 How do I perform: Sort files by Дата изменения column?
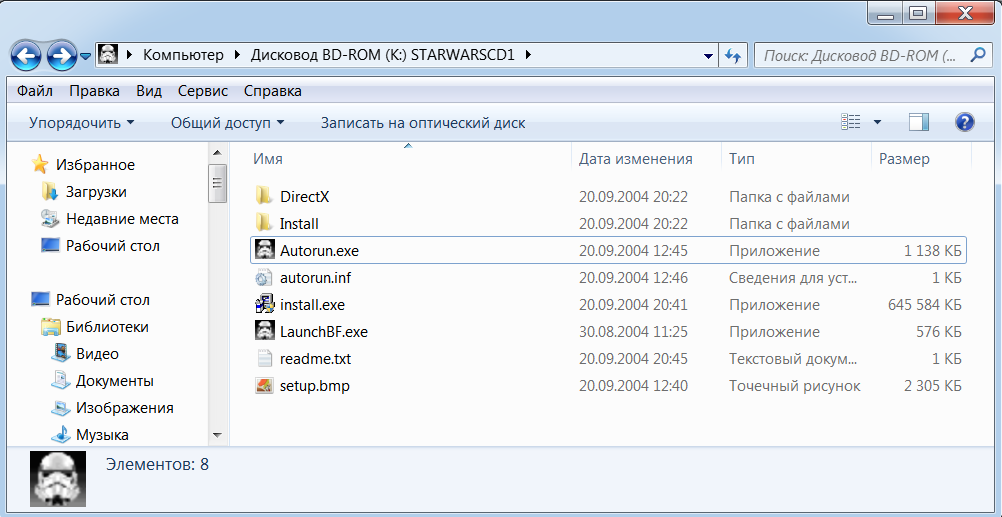[x=636, y=158]
